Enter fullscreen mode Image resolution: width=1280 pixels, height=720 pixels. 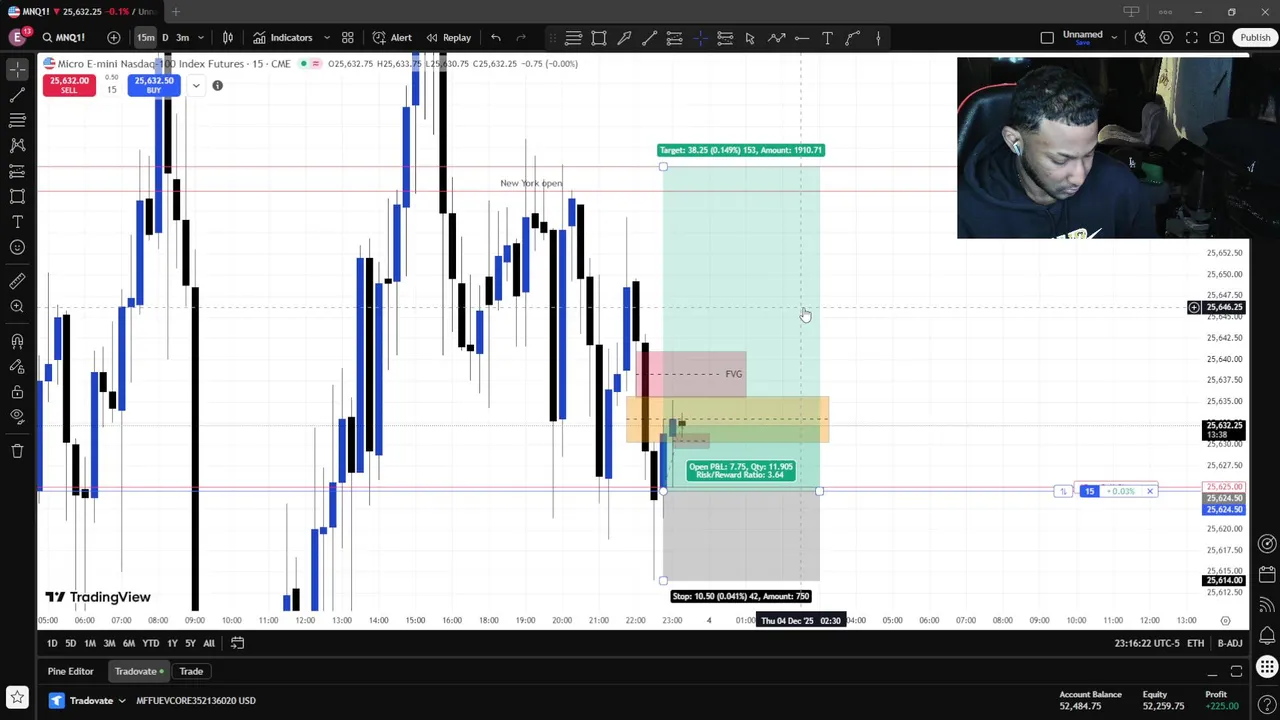click(x=1192, y=38)
